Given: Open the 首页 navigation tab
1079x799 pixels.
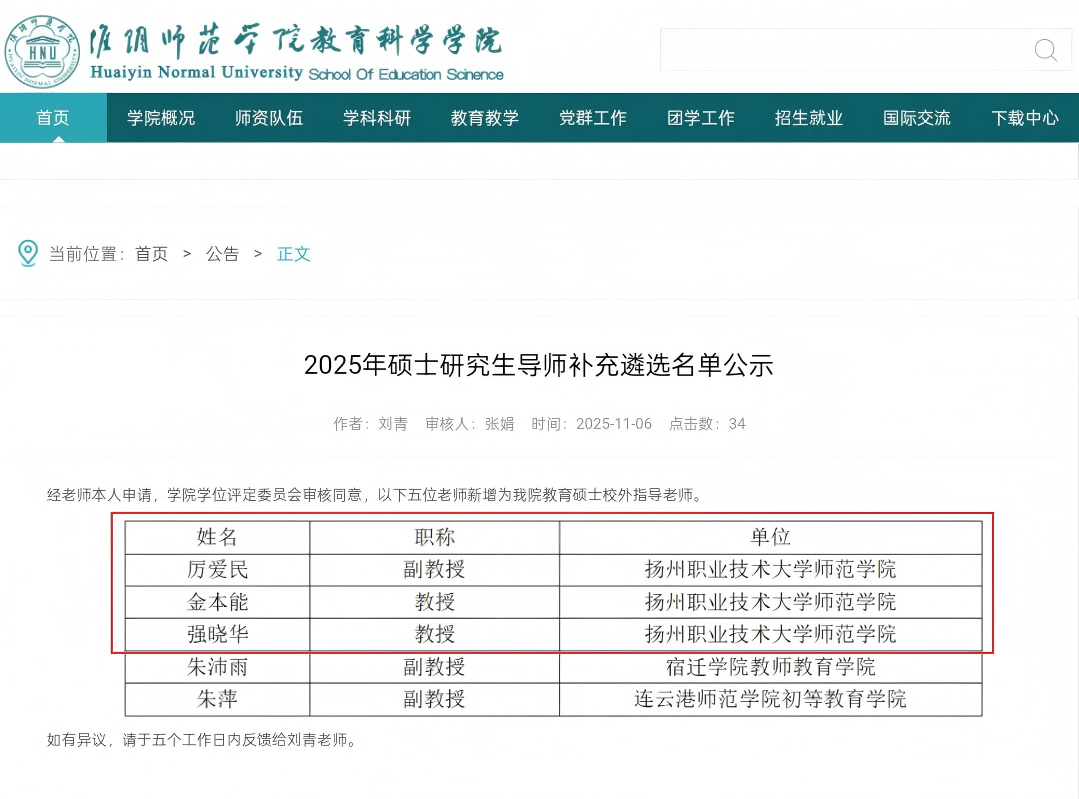Looking at the screenshot, I should pos(53,118).
